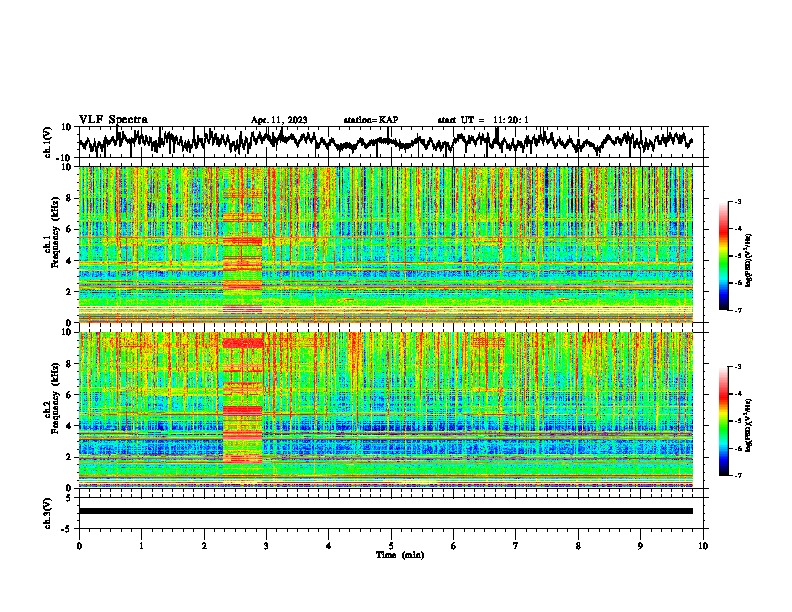Select the "Time (min)" x-axis label
This screenshot has width=792, height=612.
point(400,555)
